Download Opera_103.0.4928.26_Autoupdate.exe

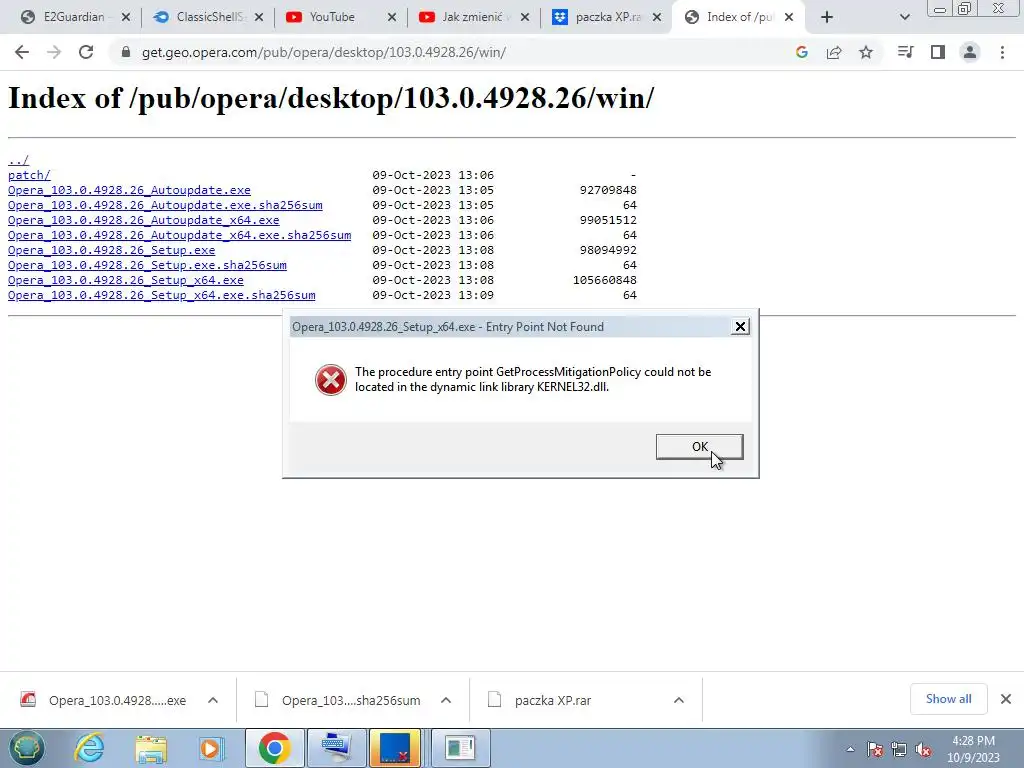129,190
